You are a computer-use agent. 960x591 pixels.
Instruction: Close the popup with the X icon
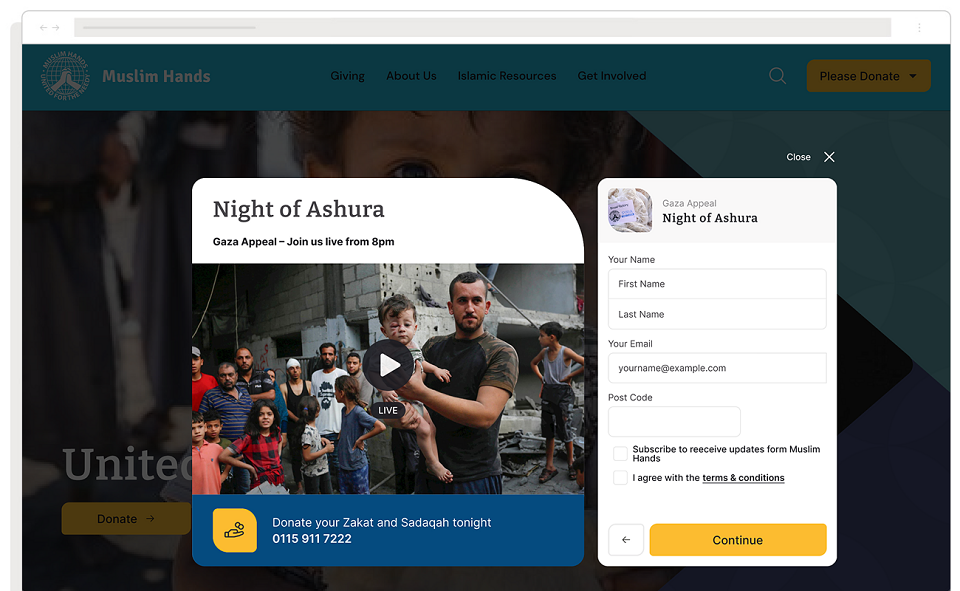click(x=829, y=157)
